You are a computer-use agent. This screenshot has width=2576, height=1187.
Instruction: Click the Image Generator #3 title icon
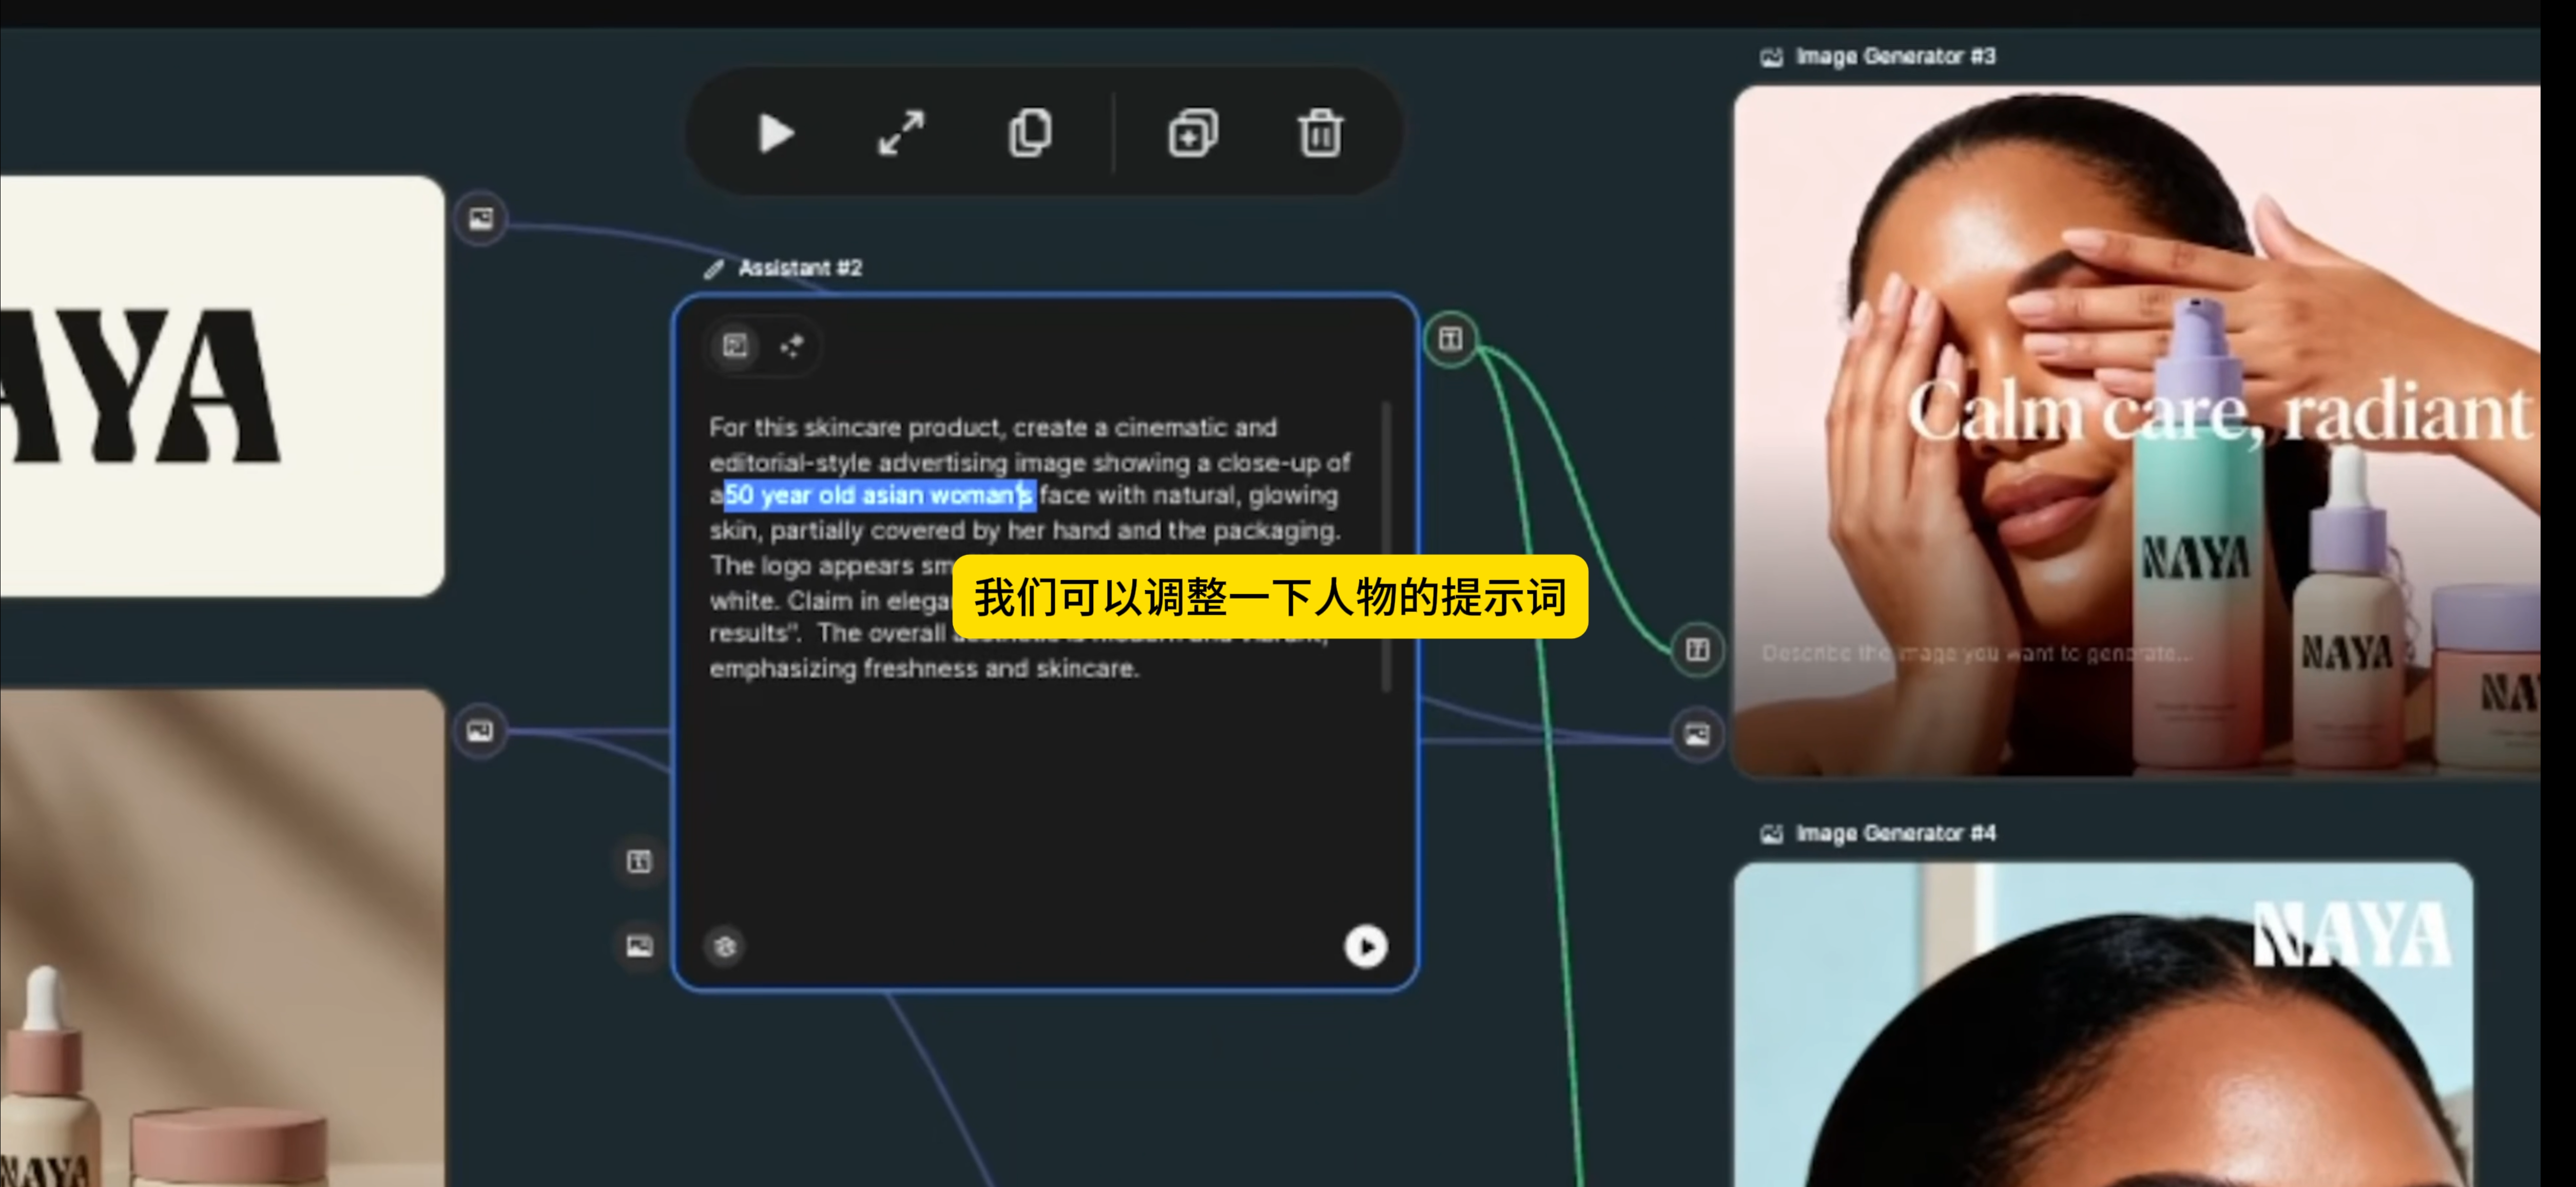point(1771,57)
